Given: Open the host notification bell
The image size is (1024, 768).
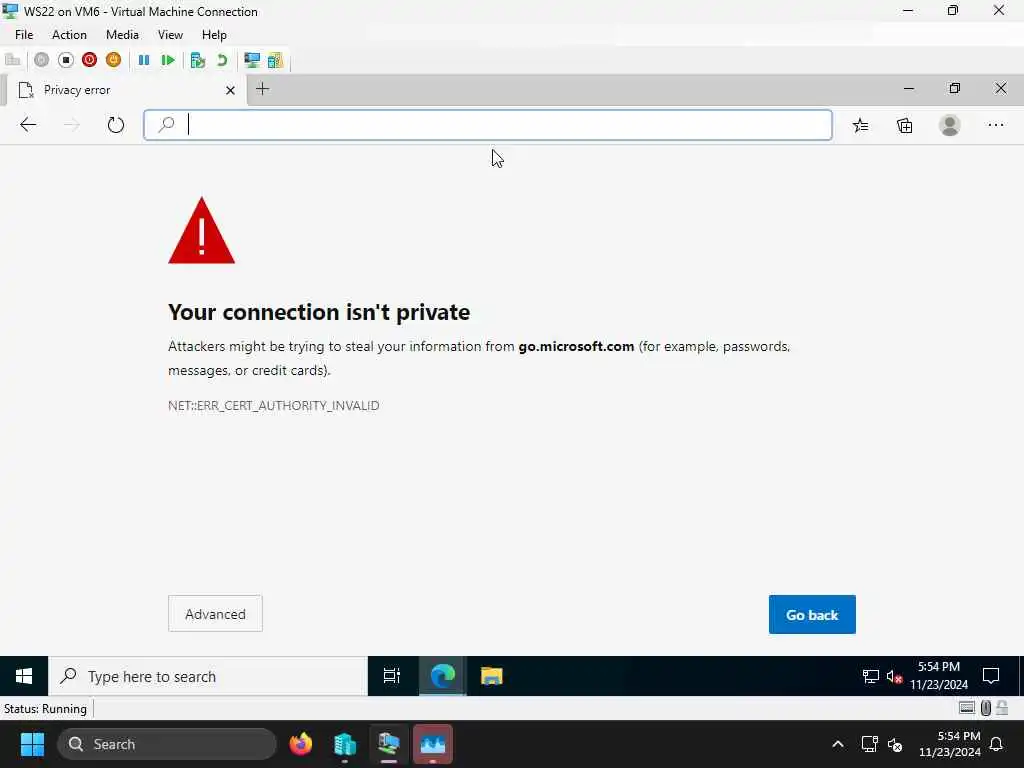Looking at the screenshot, I should tap(997, 744).
